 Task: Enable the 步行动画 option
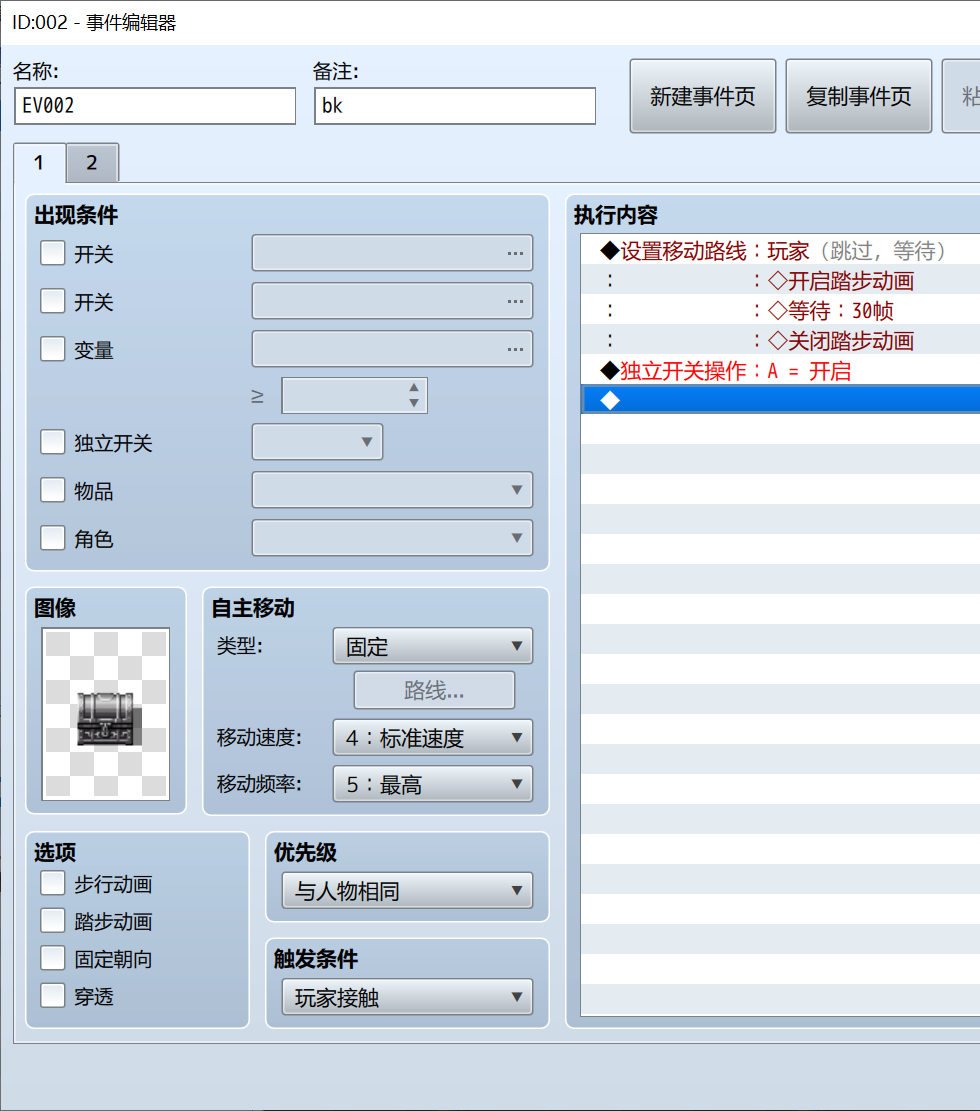(x=52, y=884)
